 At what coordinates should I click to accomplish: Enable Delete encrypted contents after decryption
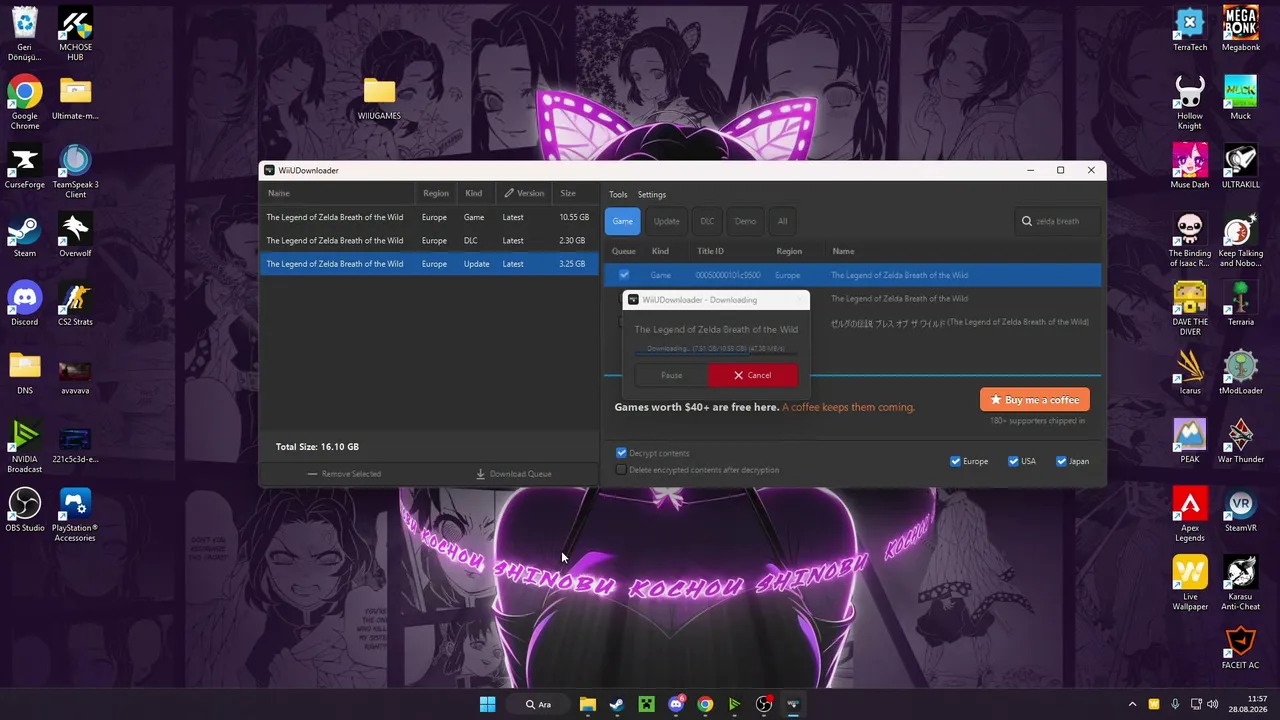[x=621, y=470]
